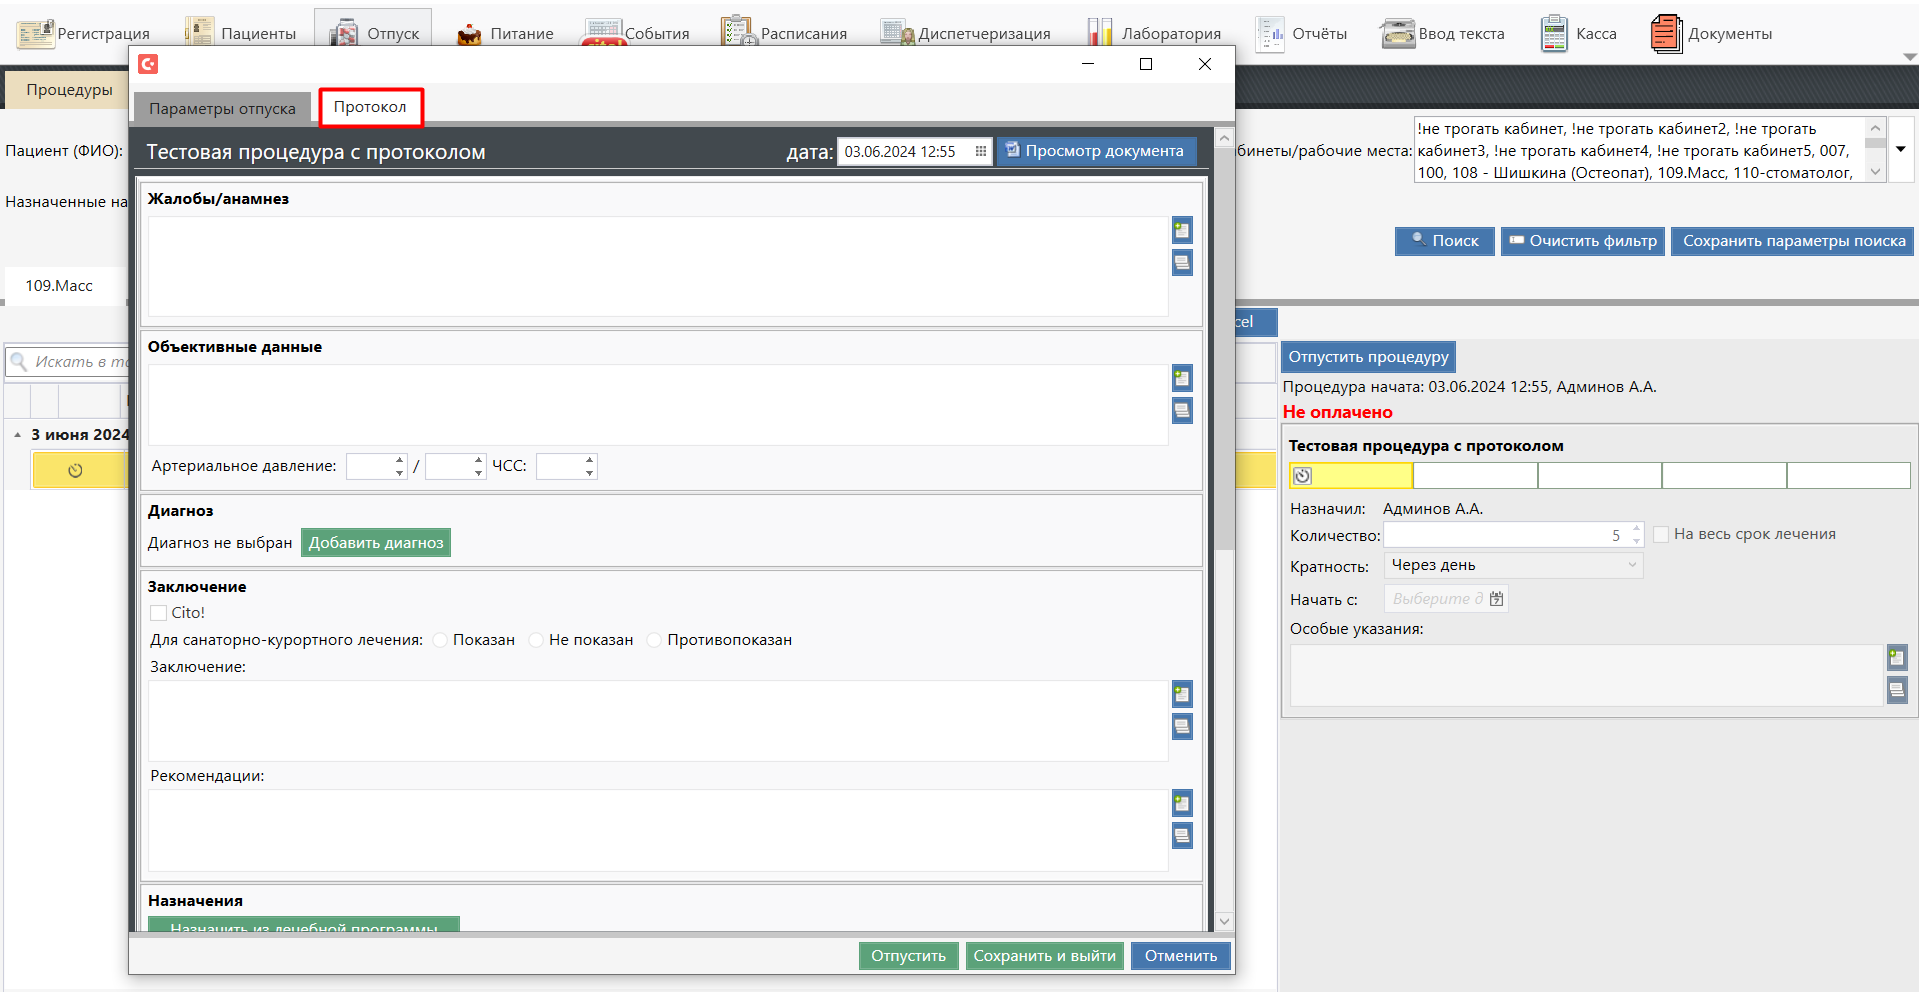1919x992 pixels.
Task: Open the Лаборатория module icon
Action: click(1099, 33)
